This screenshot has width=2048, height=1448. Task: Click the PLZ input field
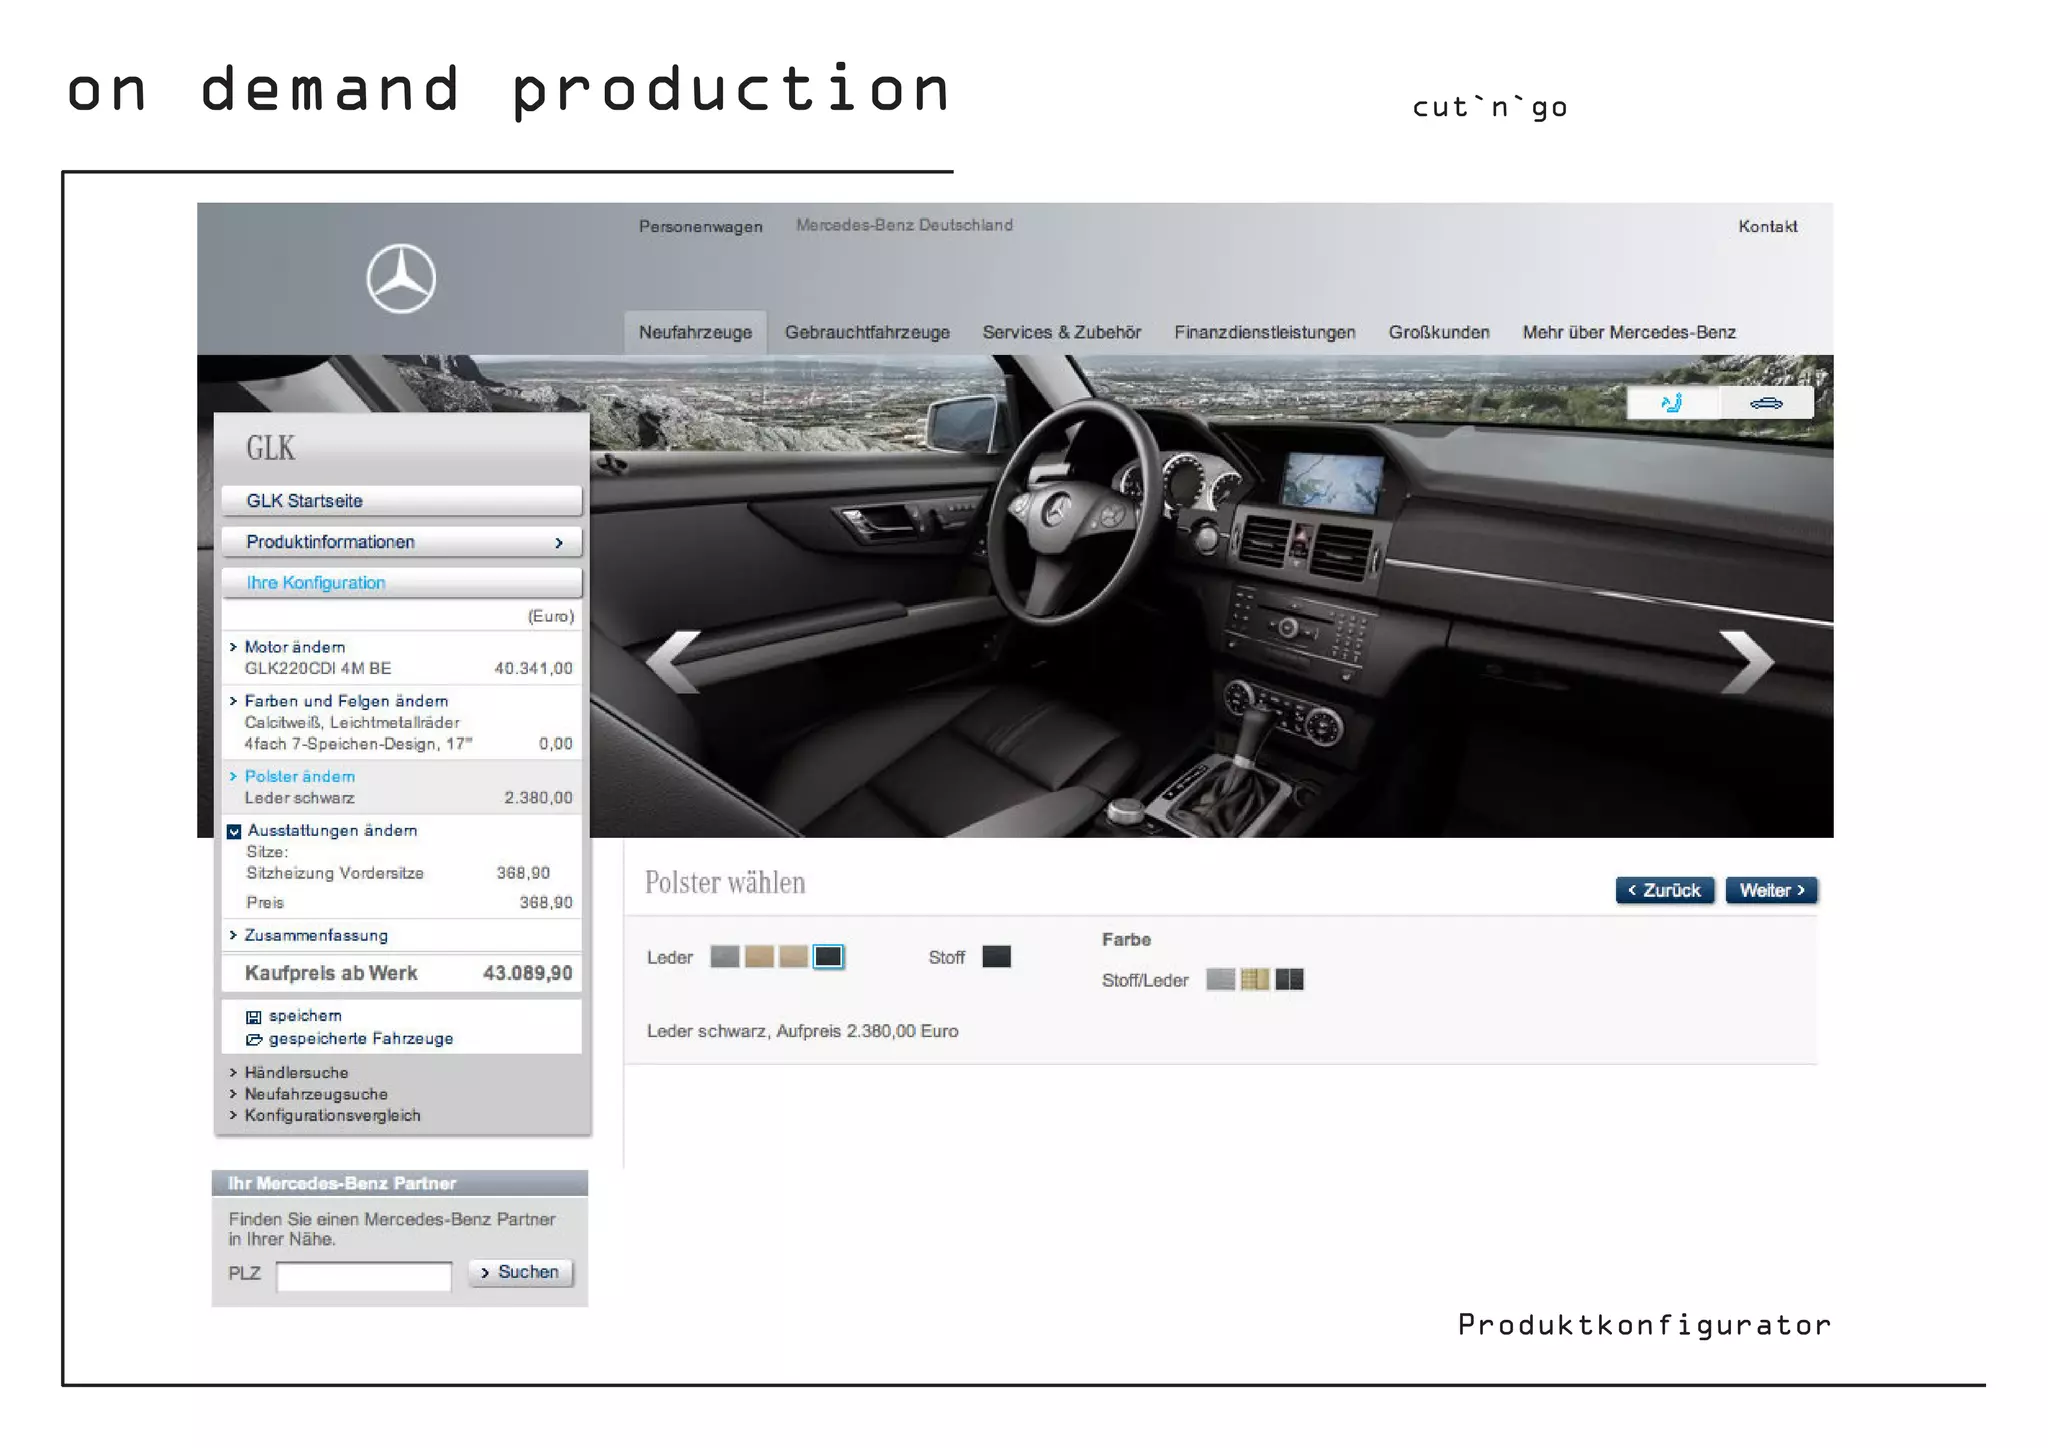click(364, 1275)
